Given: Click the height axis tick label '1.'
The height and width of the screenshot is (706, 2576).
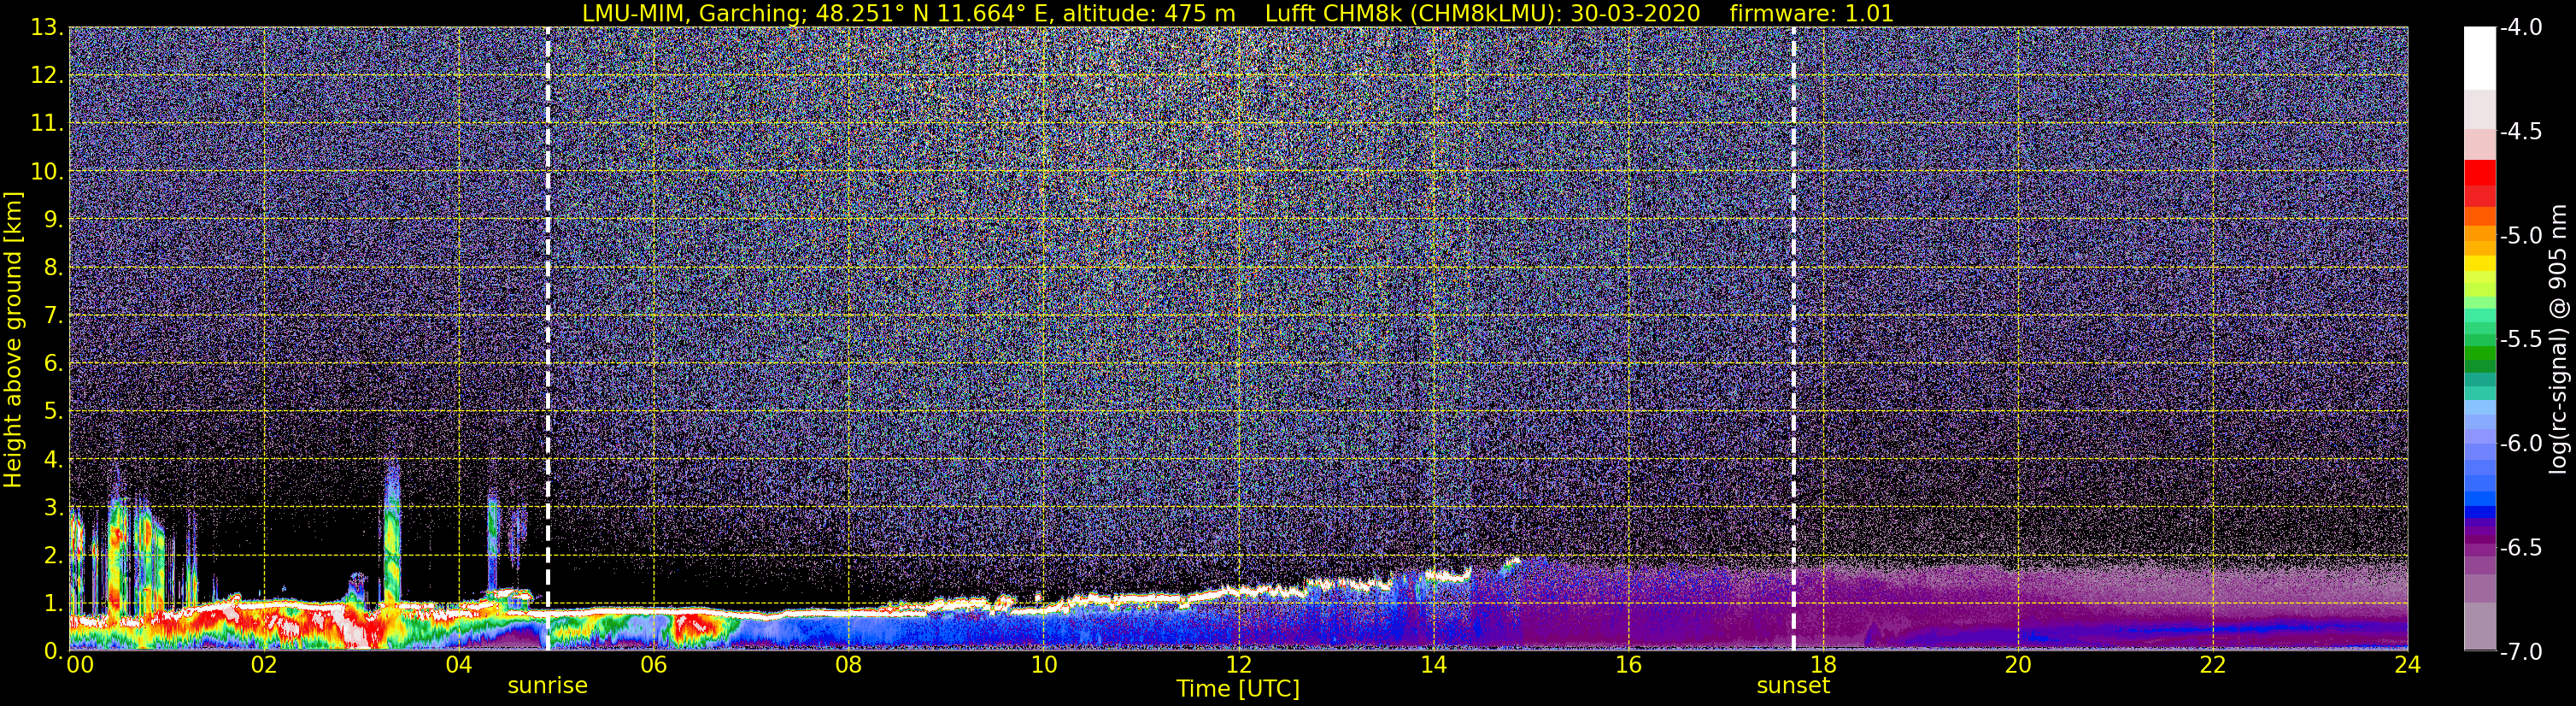Looking at the screenshot, I should pos(53,604).
